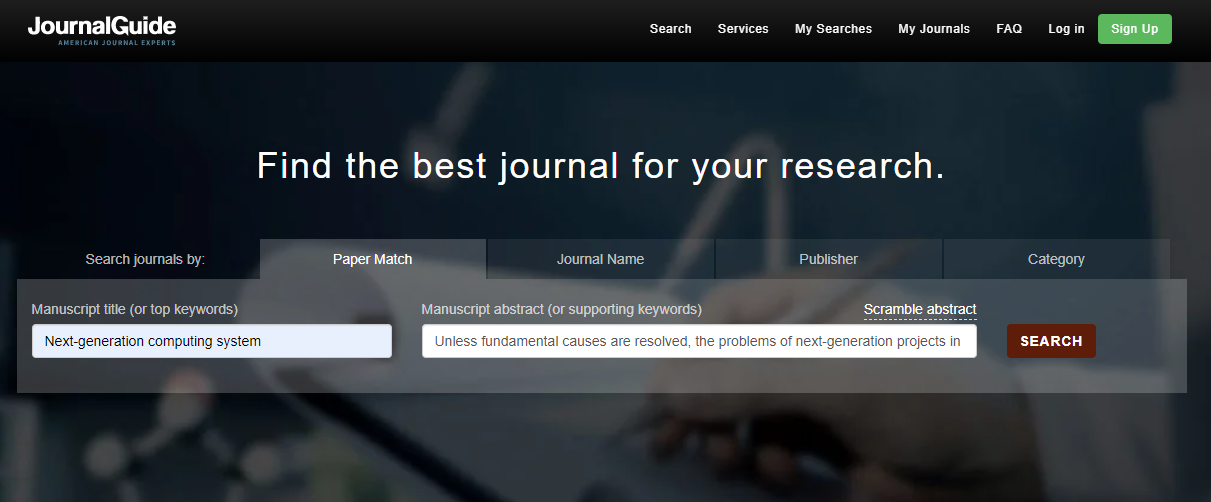Click the "Search journals by:" label
Image resolution: width=1211 pixels, height=502 pixels.
tap(145, 259)
